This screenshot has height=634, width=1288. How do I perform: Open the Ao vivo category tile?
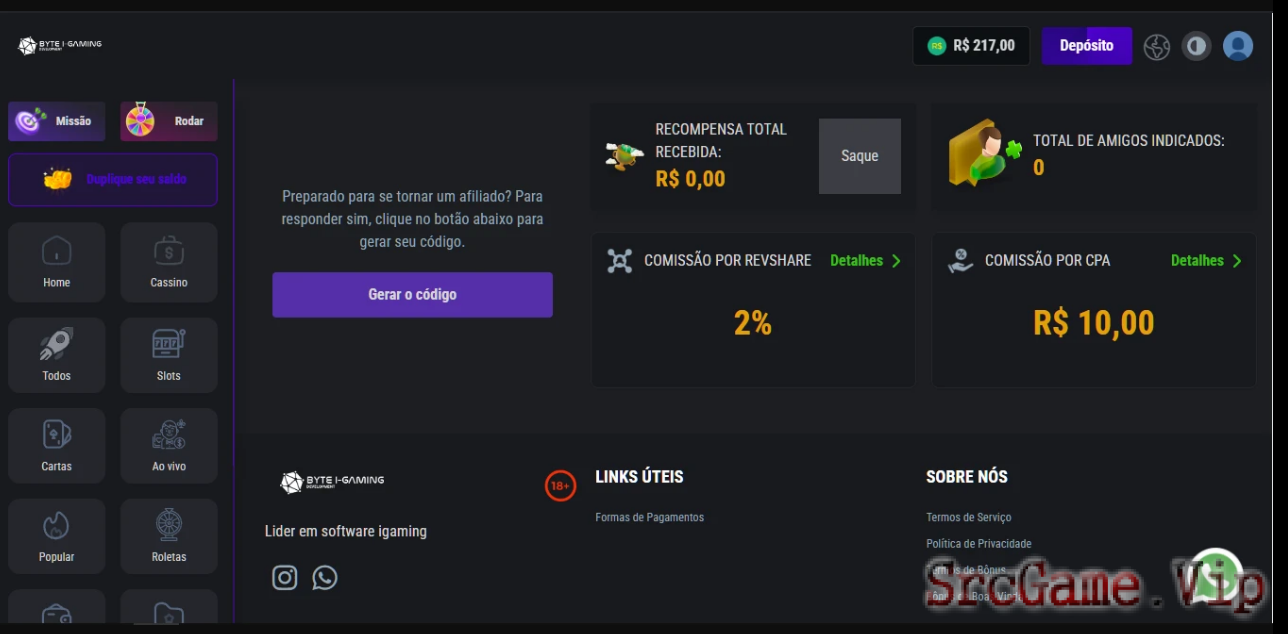[169, 446]
